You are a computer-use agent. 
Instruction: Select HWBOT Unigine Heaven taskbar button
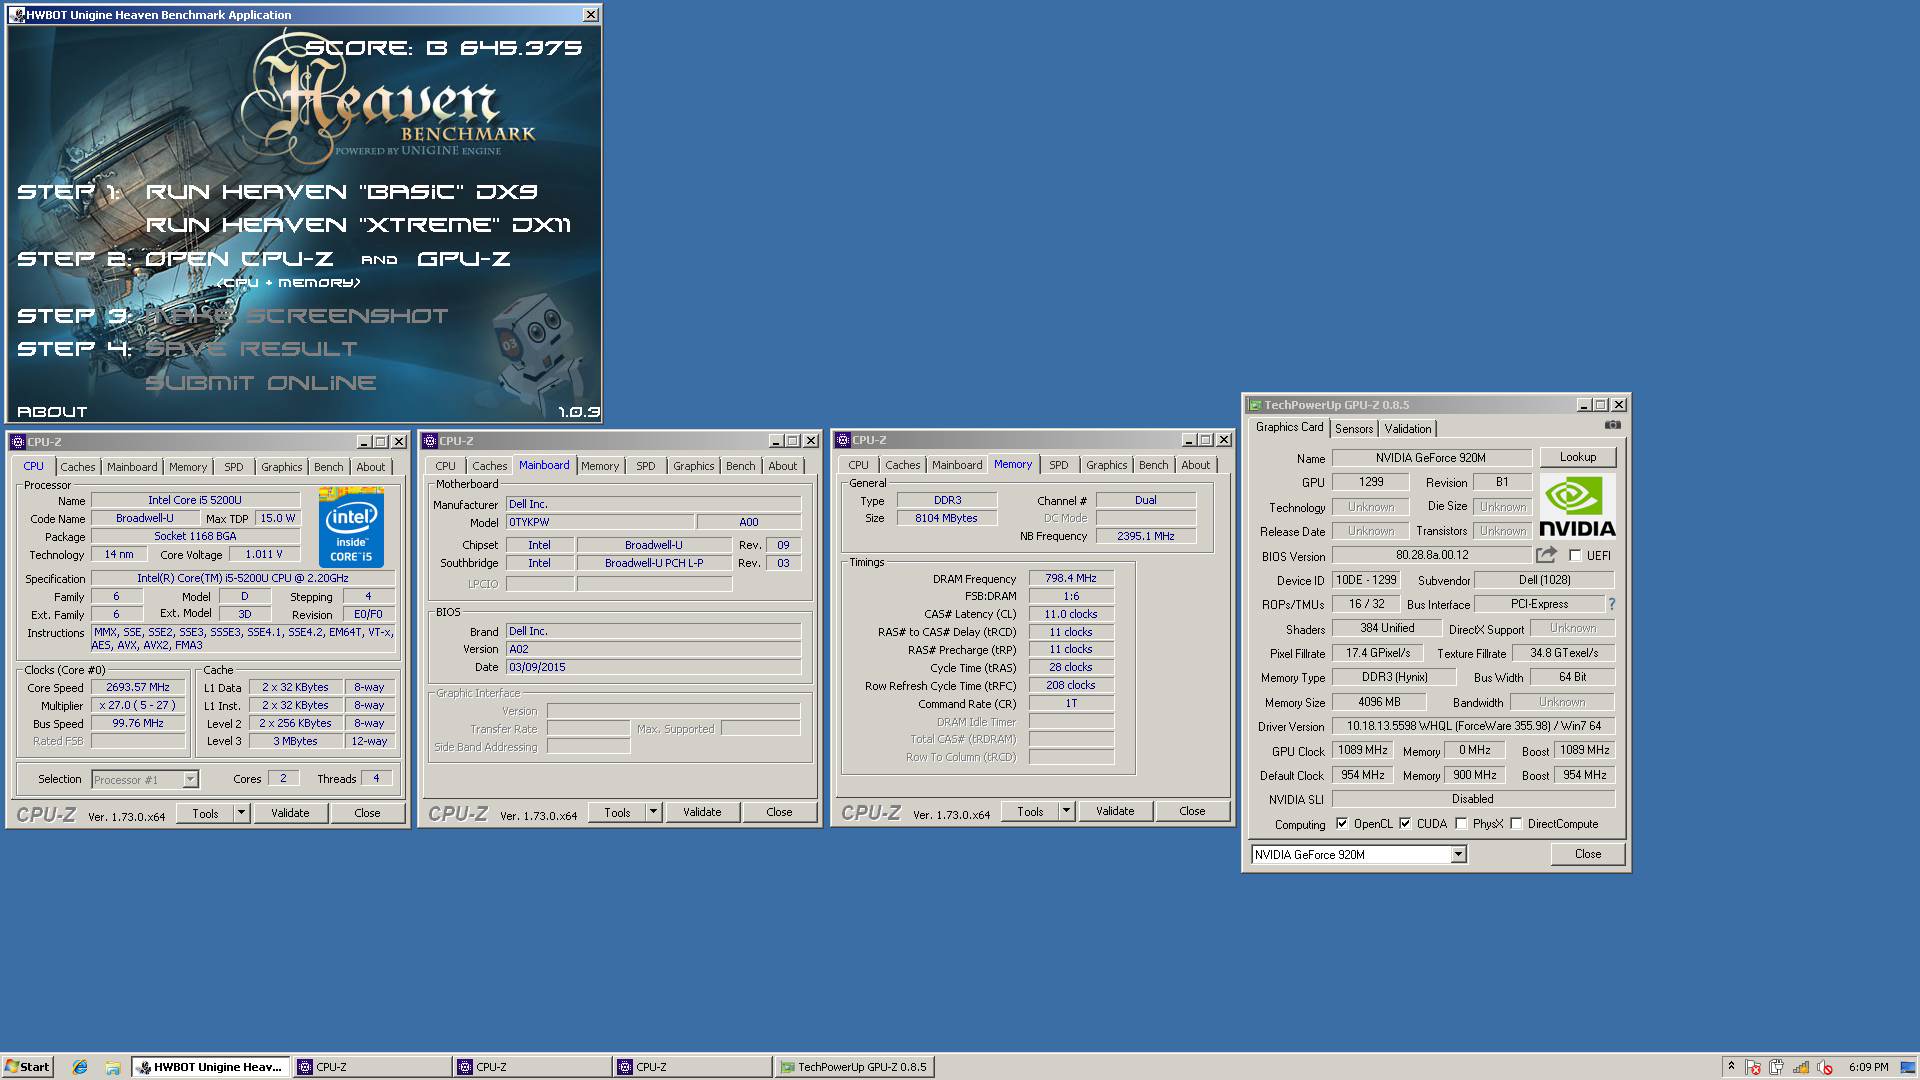(211, 1067)
